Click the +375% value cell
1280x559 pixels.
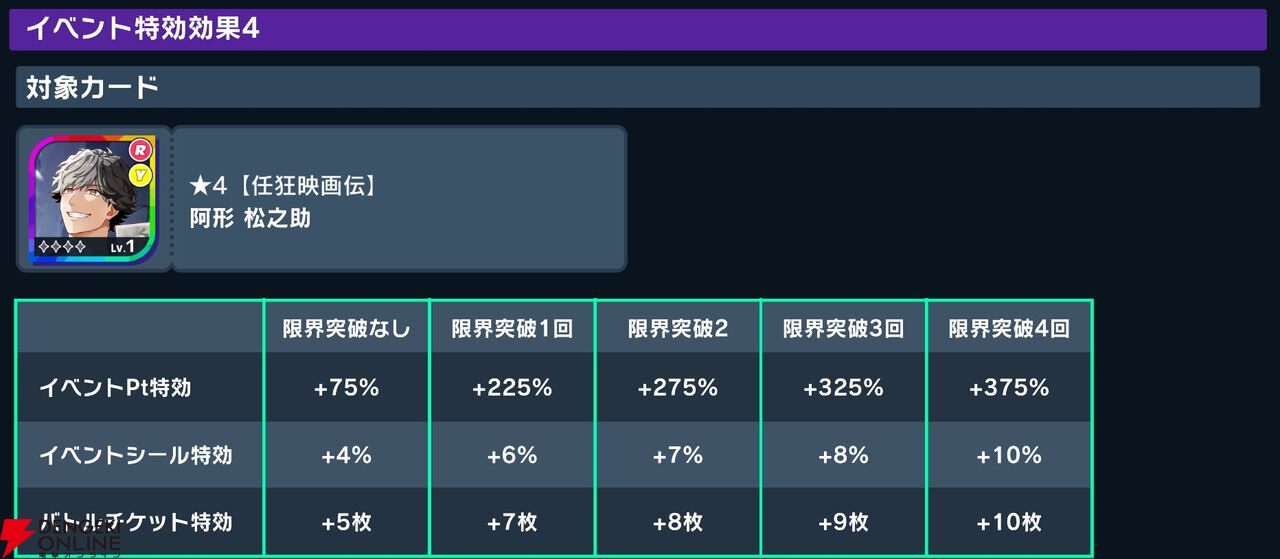1009,387
